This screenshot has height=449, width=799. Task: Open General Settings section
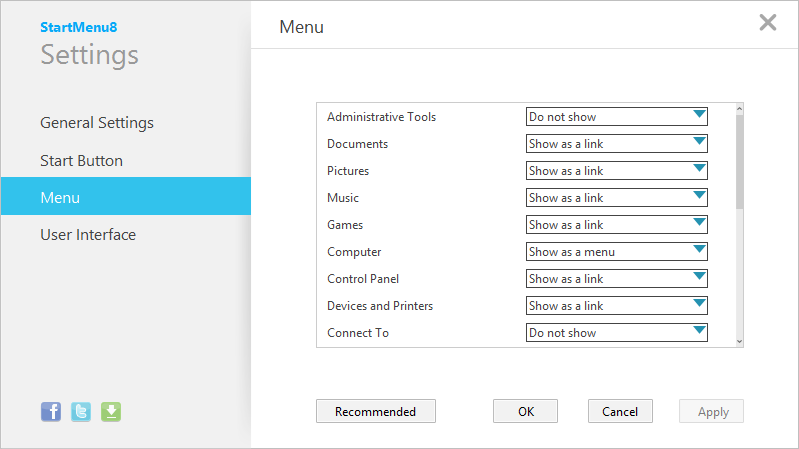pos(97,123)
